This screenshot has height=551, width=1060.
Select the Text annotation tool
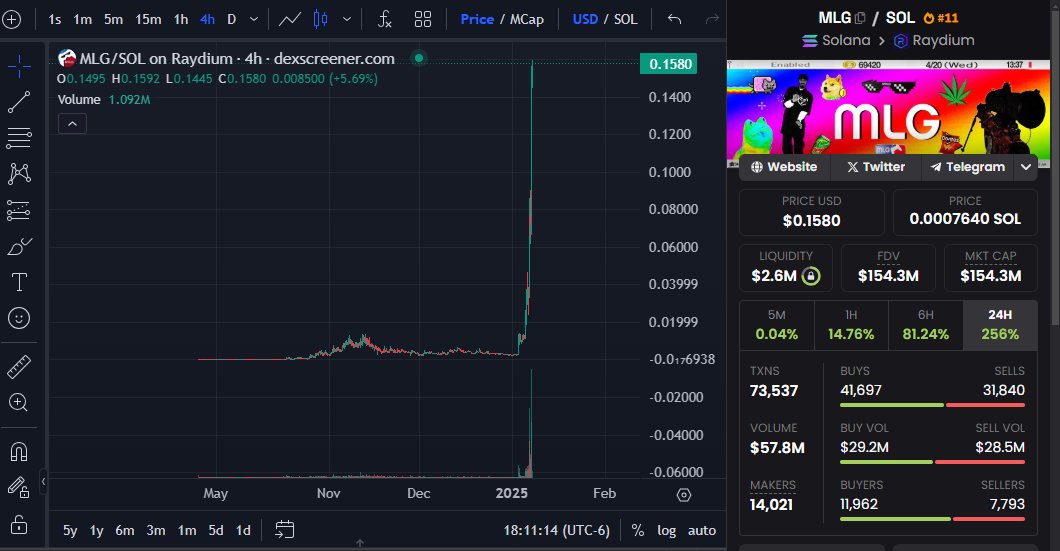coord(19,282)
